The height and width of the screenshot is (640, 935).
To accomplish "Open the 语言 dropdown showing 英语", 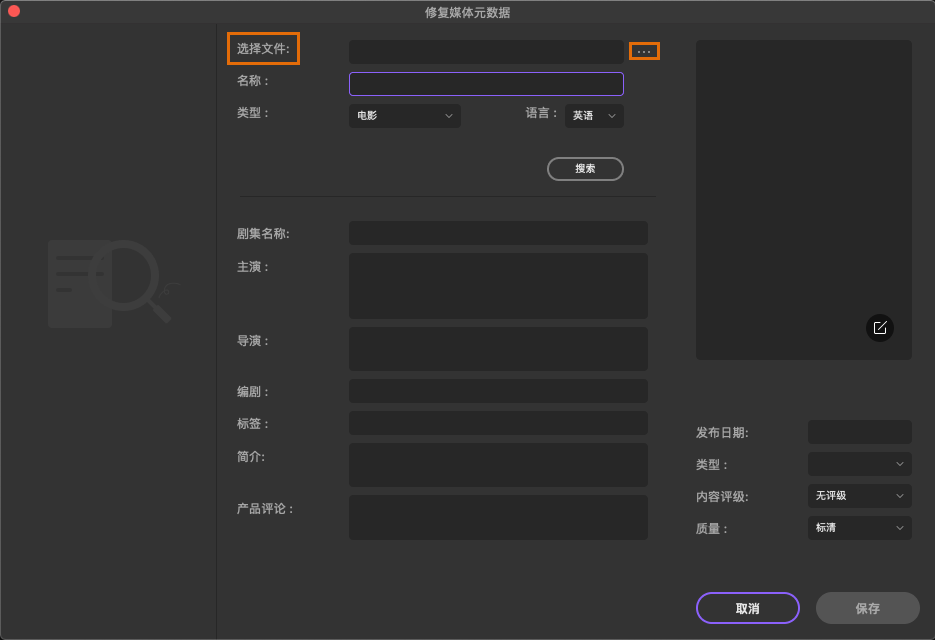I will click(x=594, y=115).
